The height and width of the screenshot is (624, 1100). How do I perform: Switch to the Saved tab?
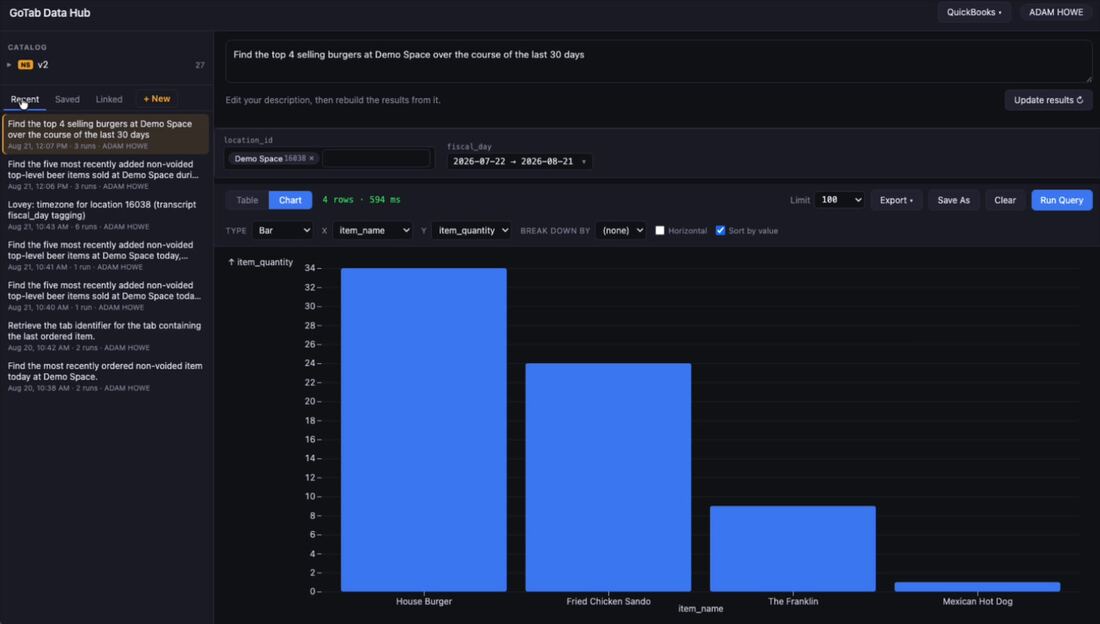click(x=67, y=100)
